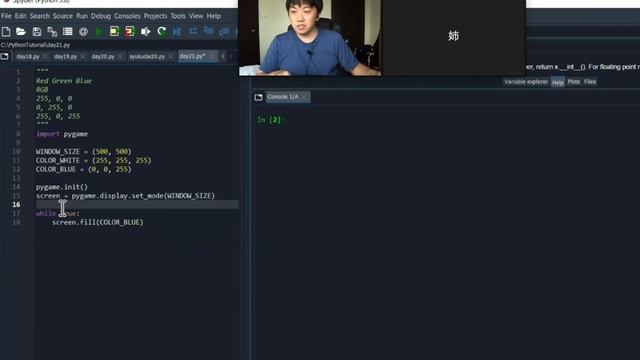Open the editor tab browse icon left of day18.py

tap(4, 56)
